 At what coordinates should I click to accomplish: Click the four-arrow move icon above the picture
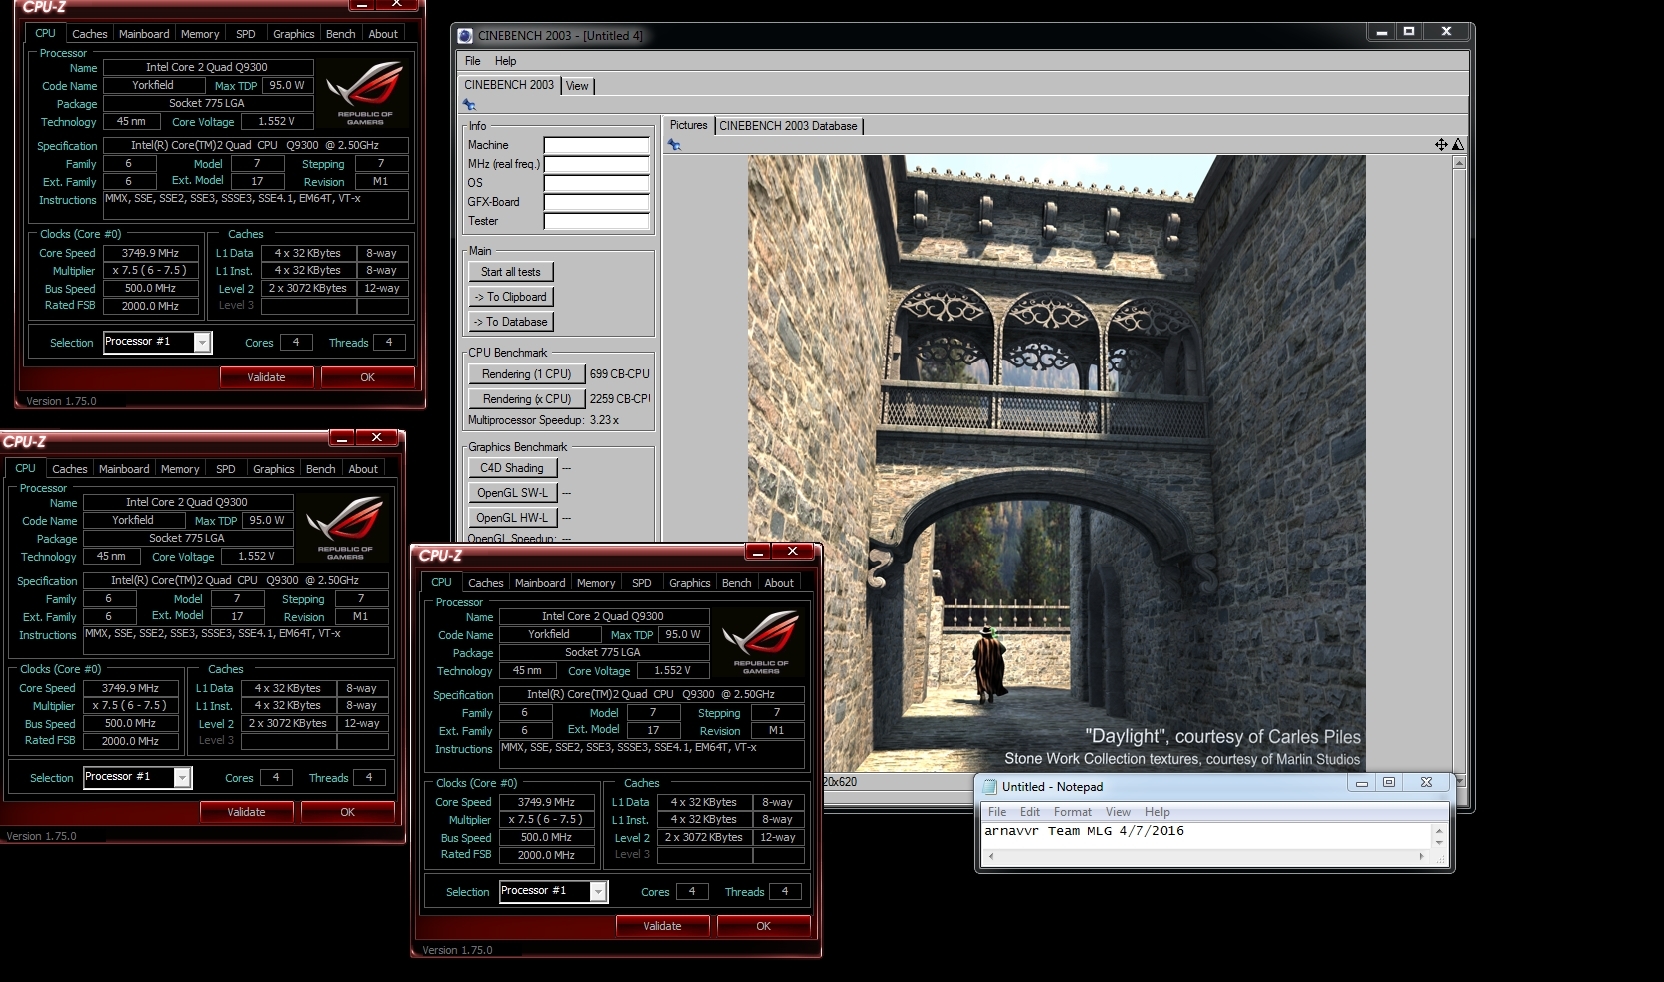tap(1441, 145)
